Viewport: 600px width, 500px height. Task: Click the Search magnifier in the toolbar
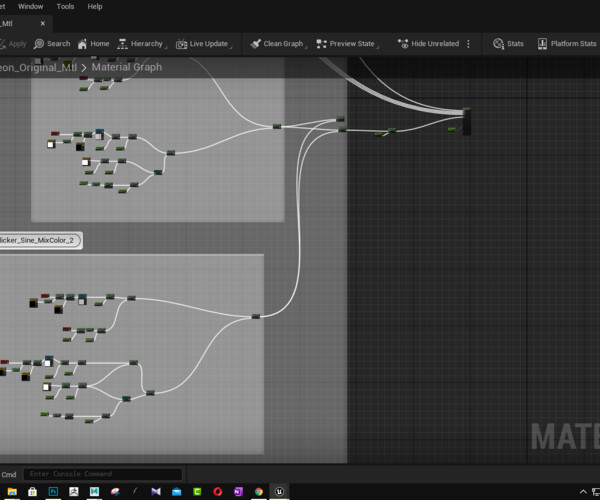click(x=52, y=44)
